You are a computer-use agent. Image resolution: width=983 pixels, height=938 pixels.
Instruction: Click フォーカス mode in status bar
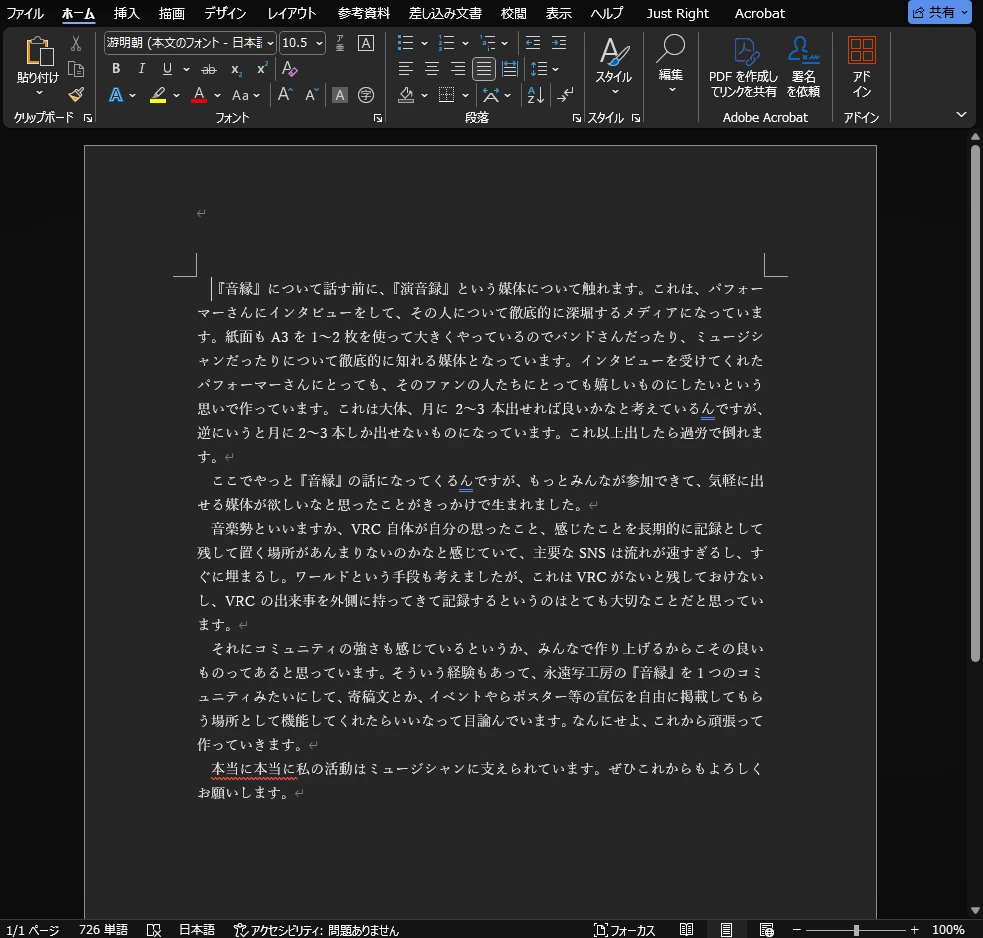pos(625,930)
